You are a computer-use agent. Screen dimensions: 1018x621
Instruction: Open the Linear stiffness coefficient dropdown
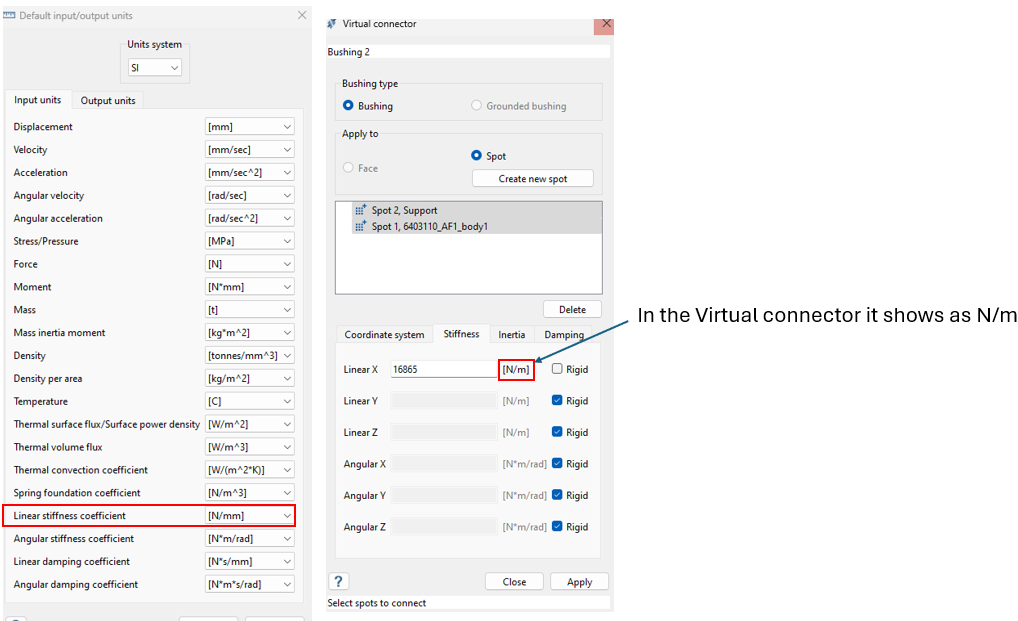[250, 515]
